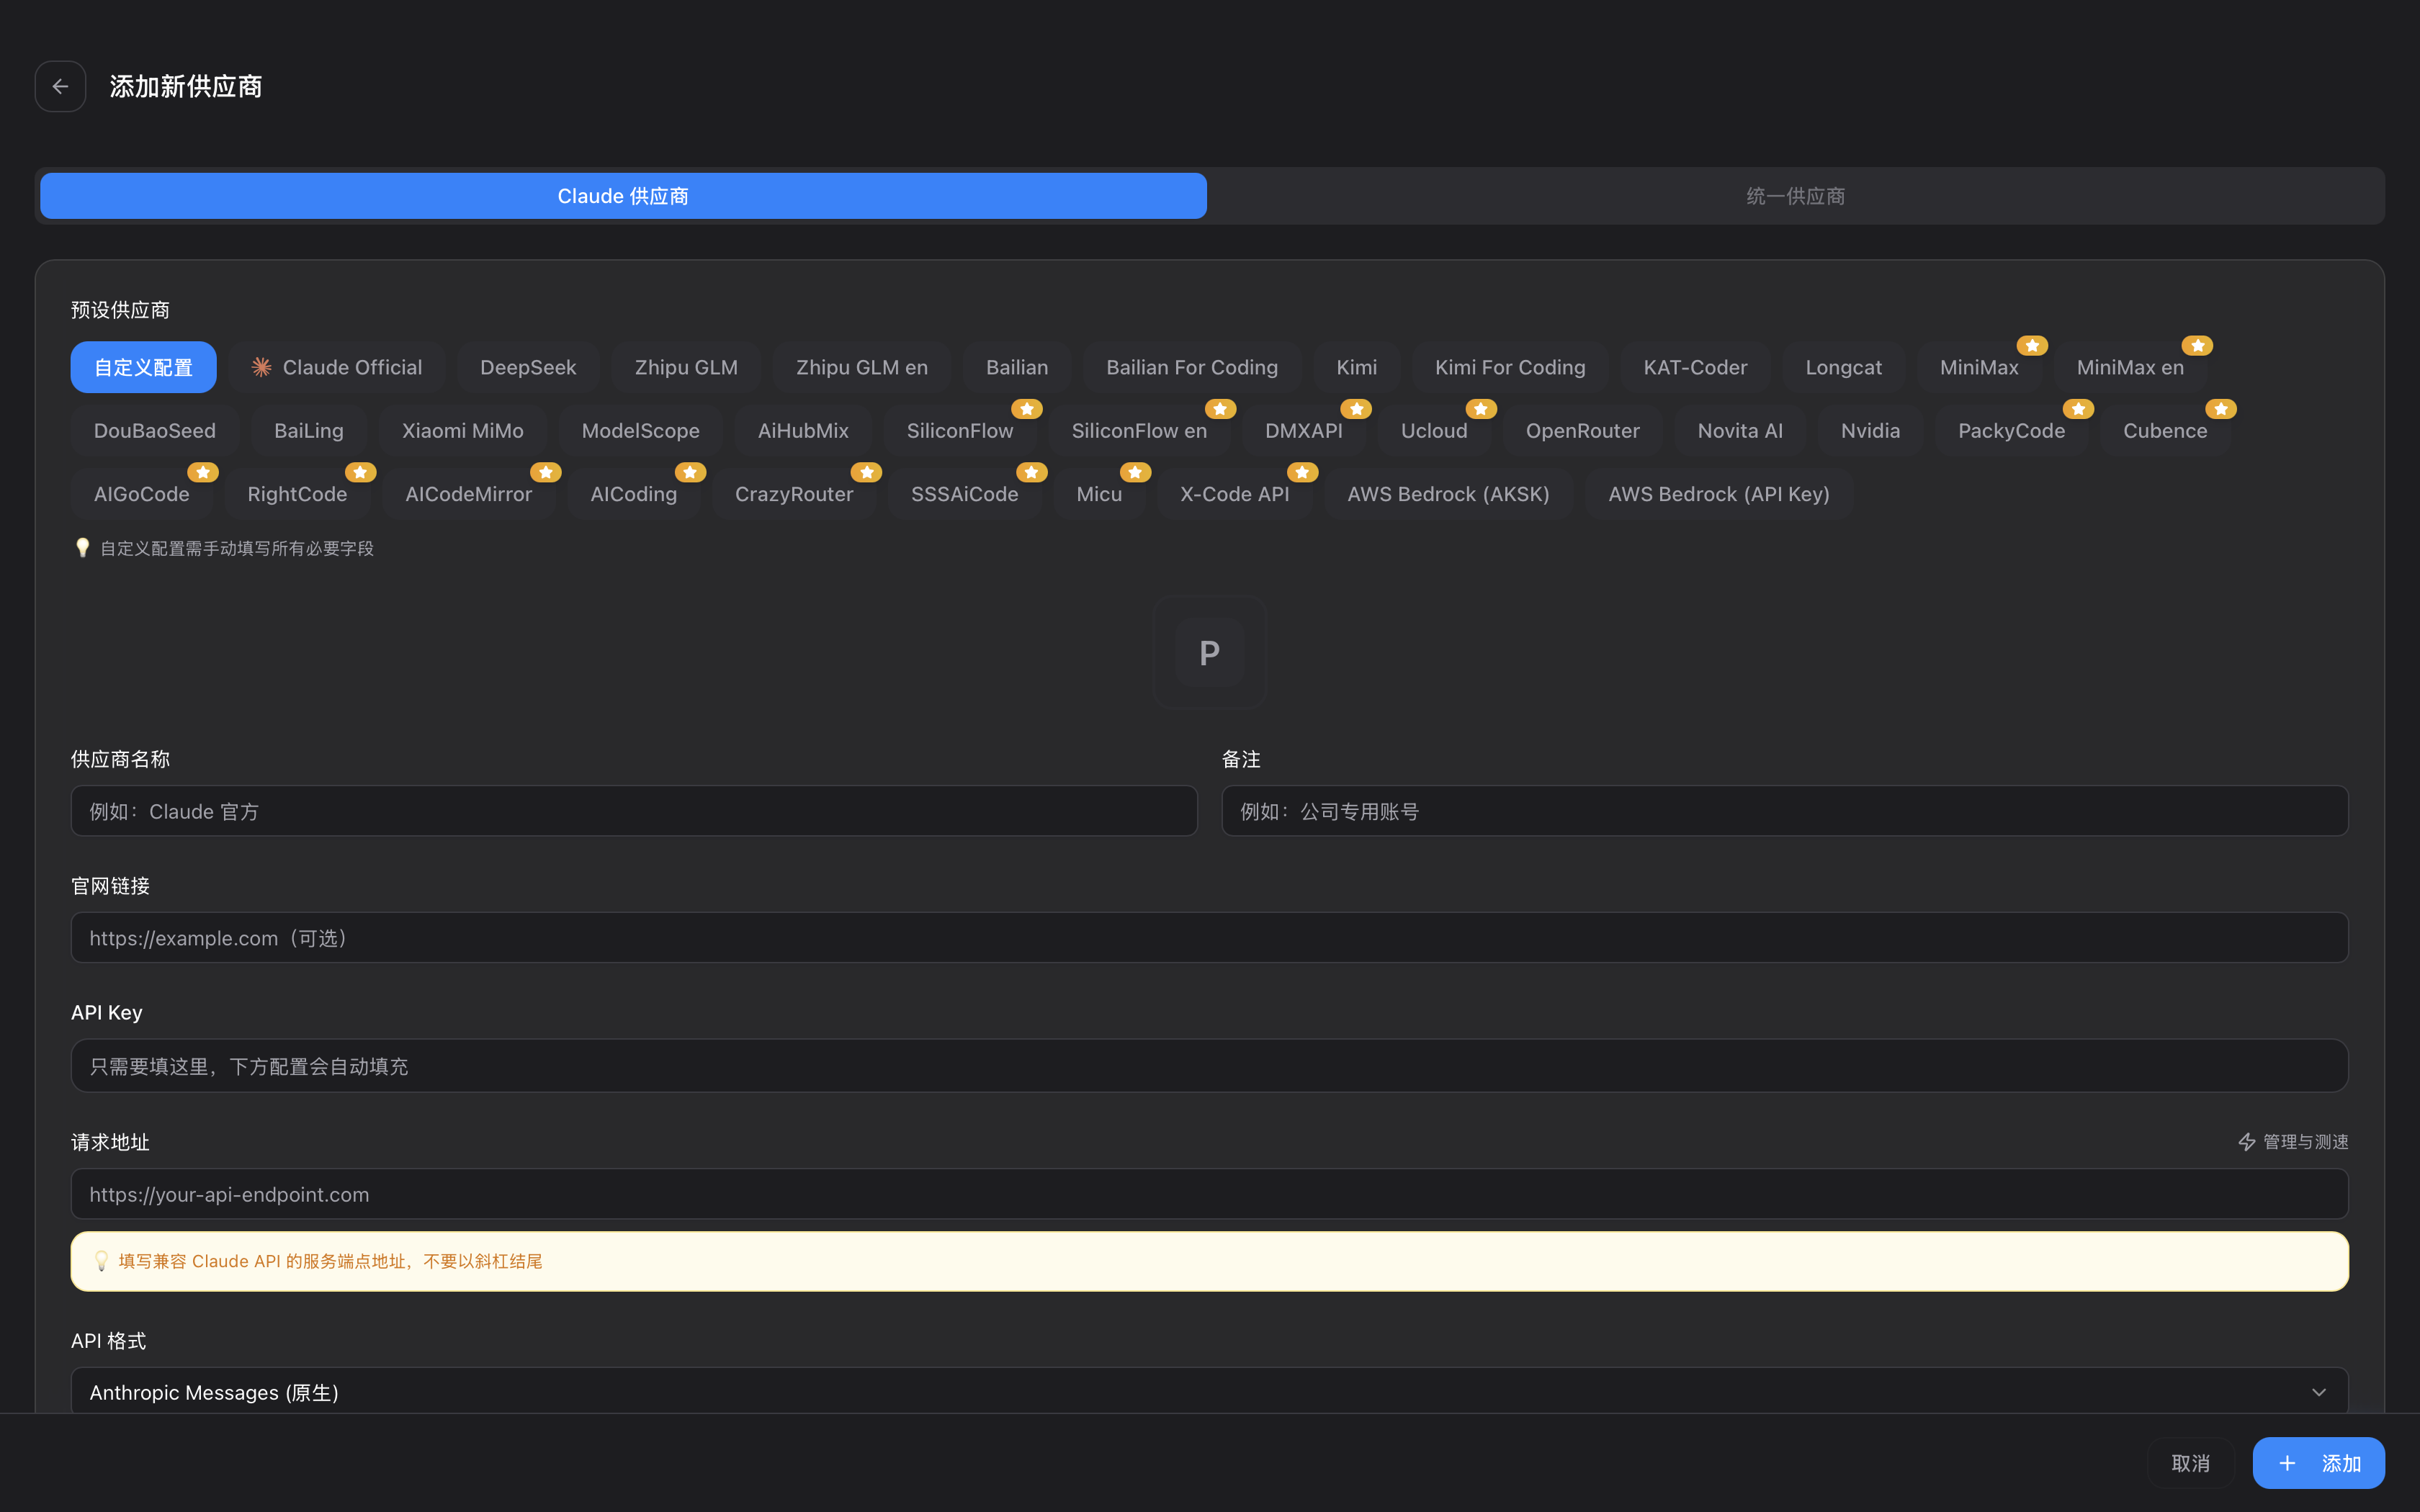Screen dimensions: 2420x1512
Task: Click the star badge on PackyCode preset
Action: 2078,409
